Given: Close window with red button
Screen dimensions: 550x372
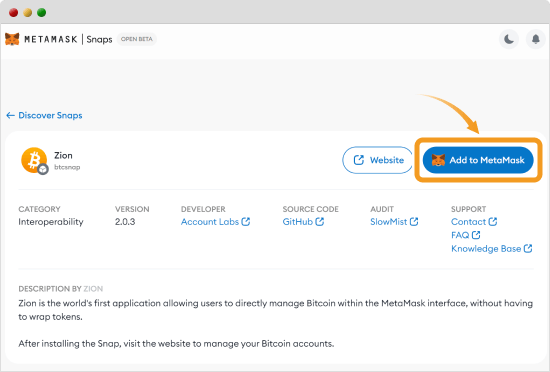Looking at the screenshot, I should click(14, 13).
